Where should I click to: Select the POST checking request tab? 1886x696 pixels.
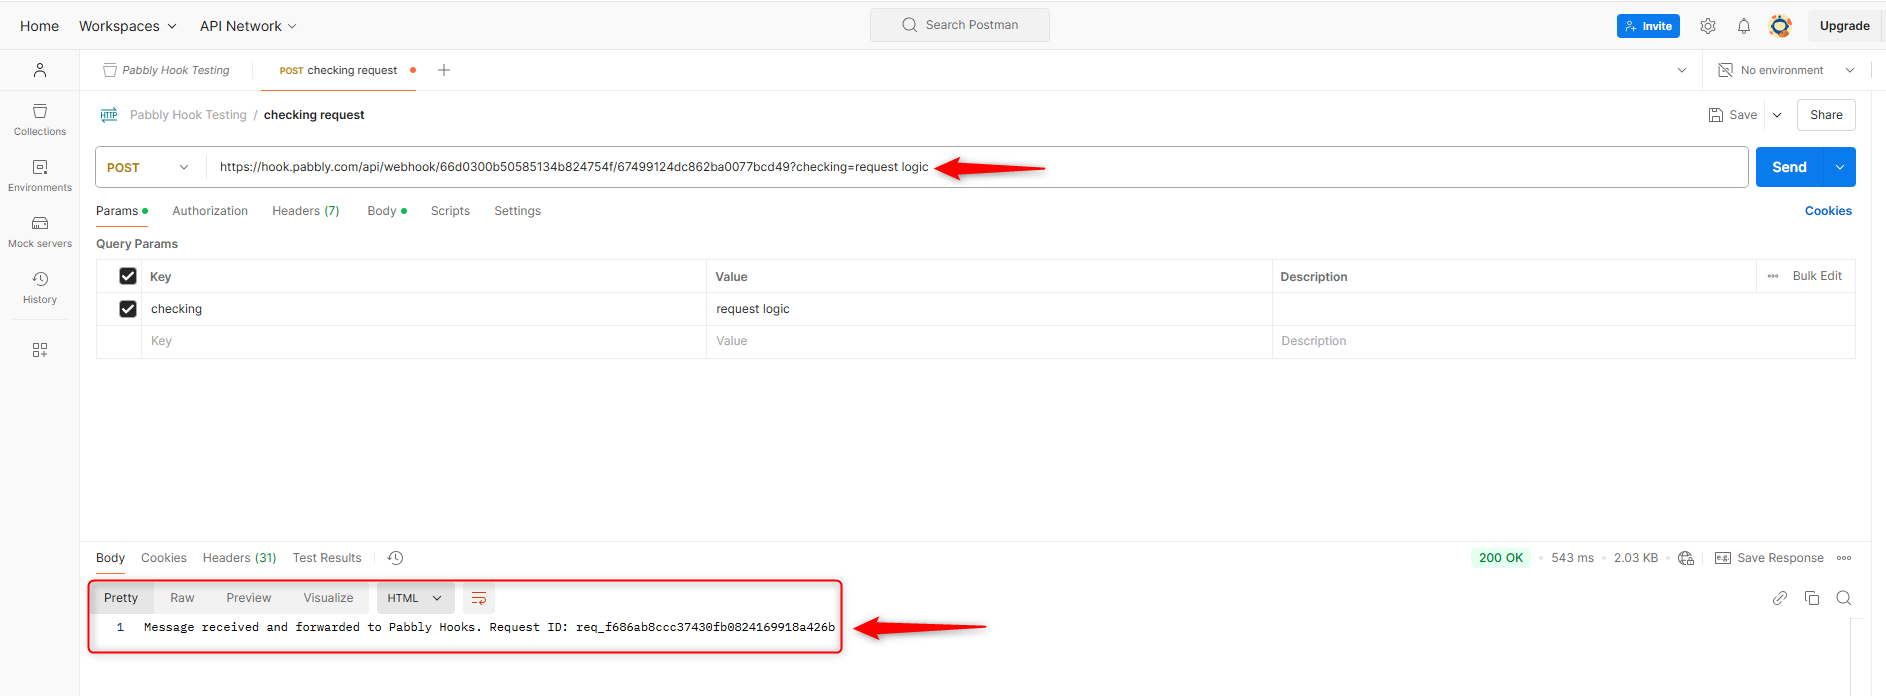click(x=338, y=70)
